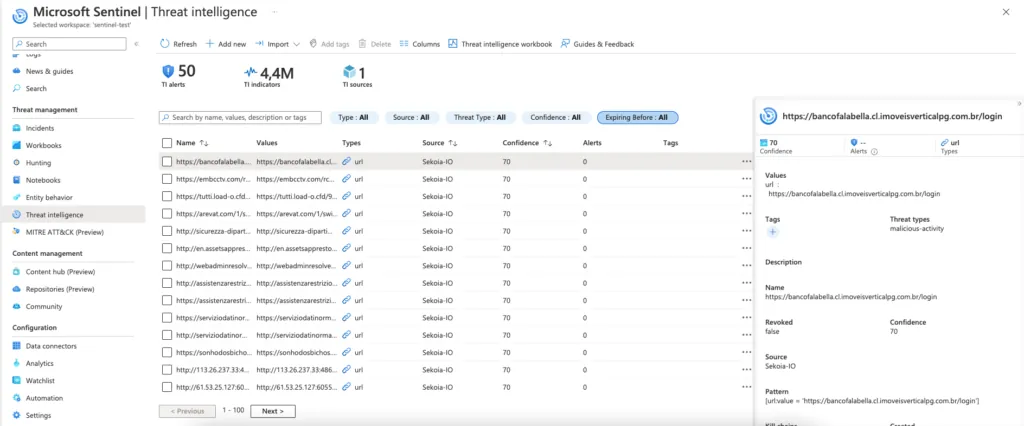Image resolution: width=1024 pixels, height=426 pixels.
Task: Open the Threat intelligence workbook
Action: 500,44
